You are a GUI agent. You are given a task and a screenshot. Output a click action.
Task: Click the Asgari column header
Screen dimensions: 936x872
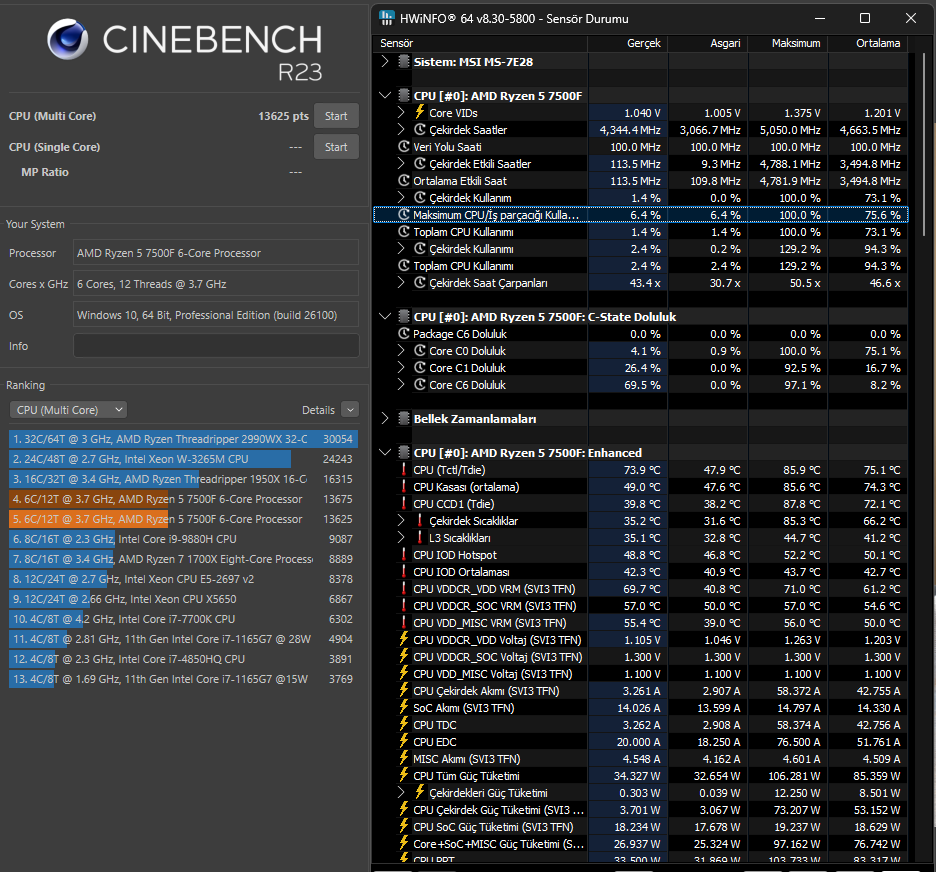[707, 43]
